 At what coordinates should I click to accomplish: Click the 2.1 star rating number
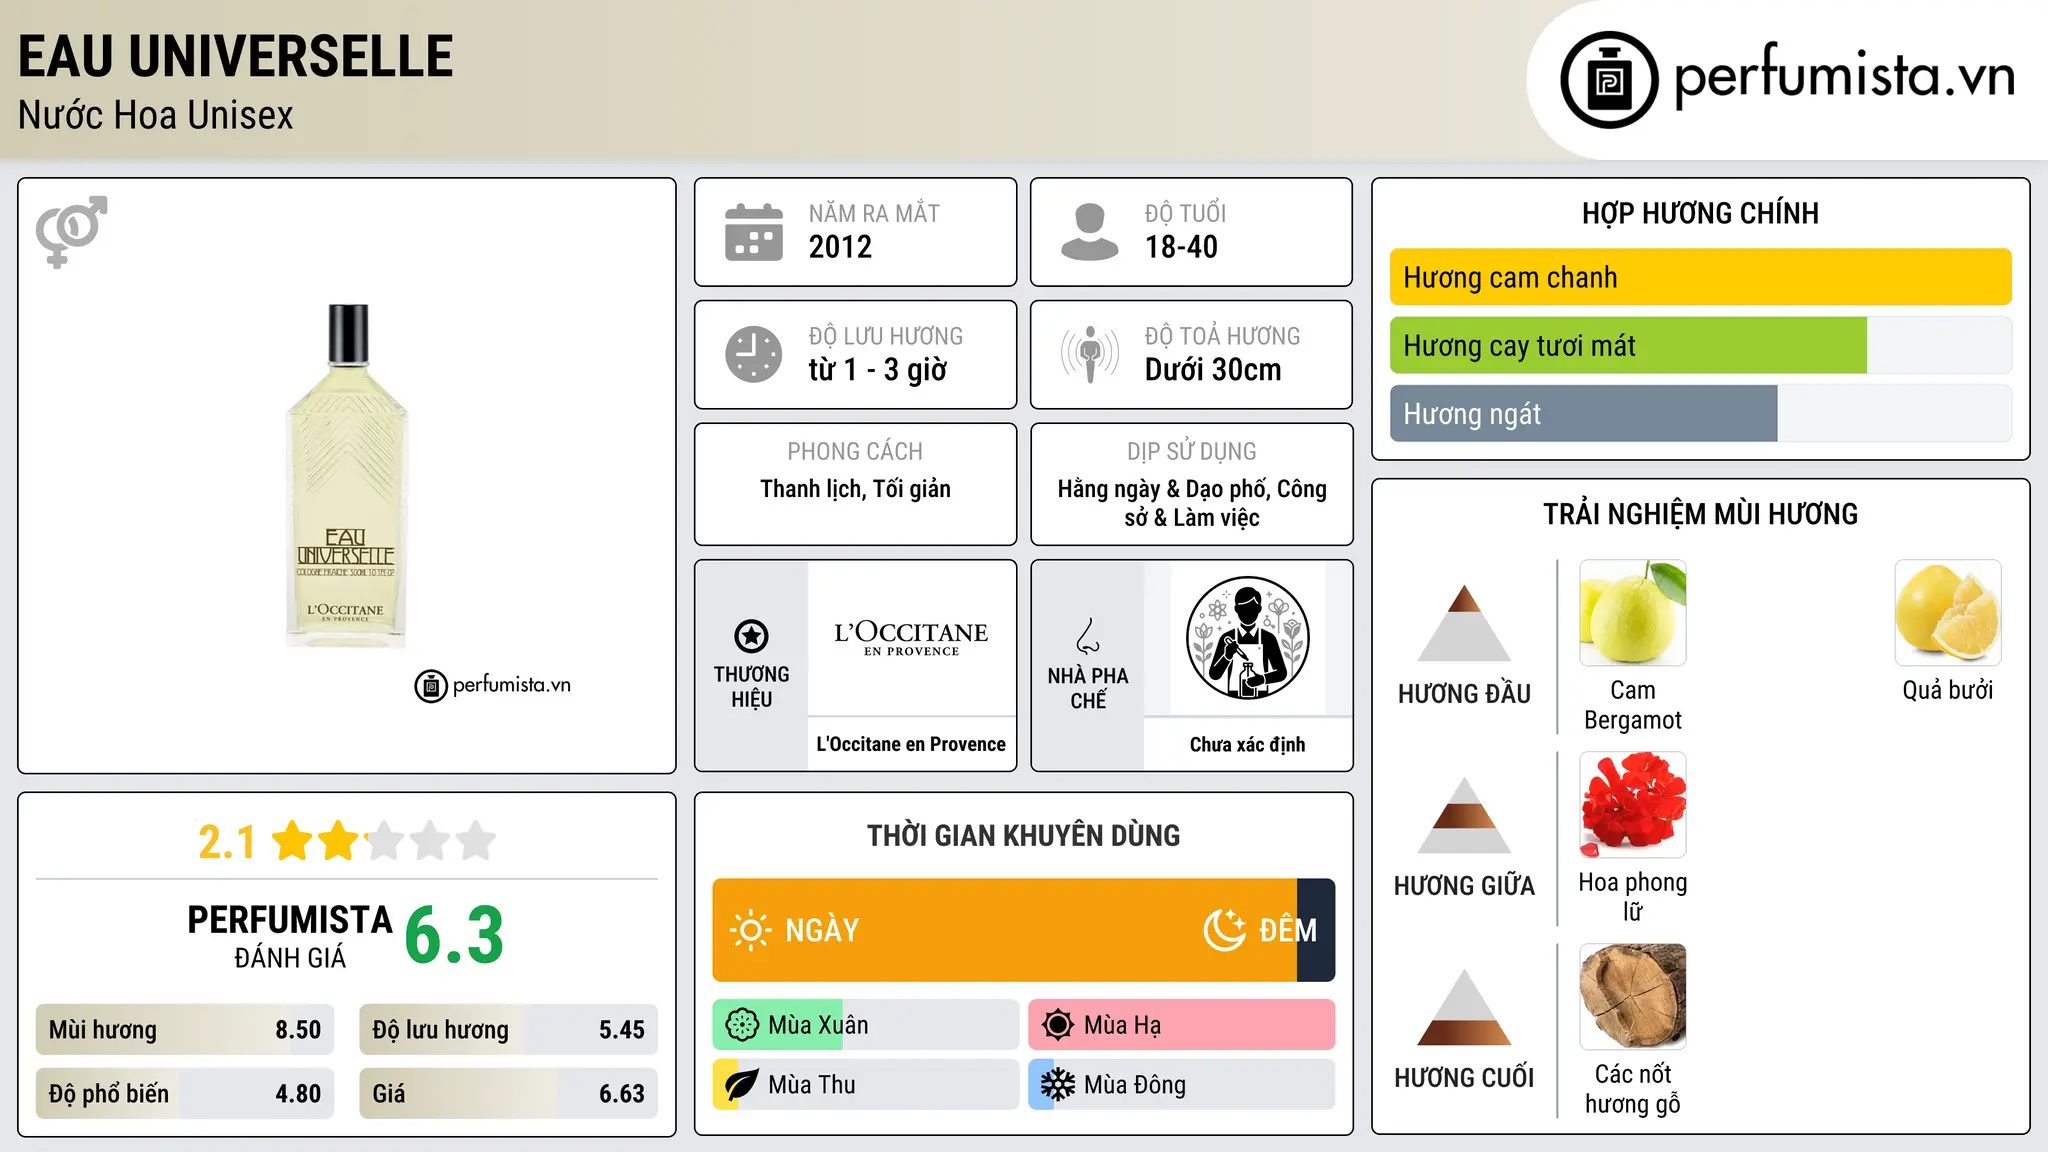[227, 842]
